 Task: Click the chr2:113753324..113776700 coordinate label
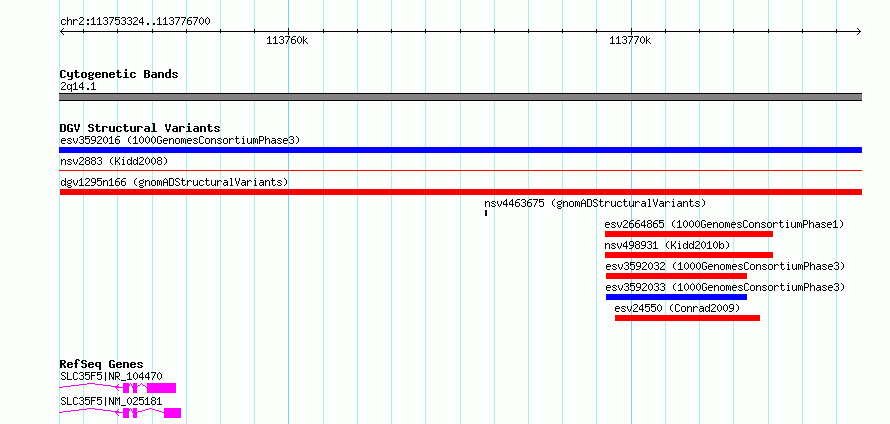point(135,22)
